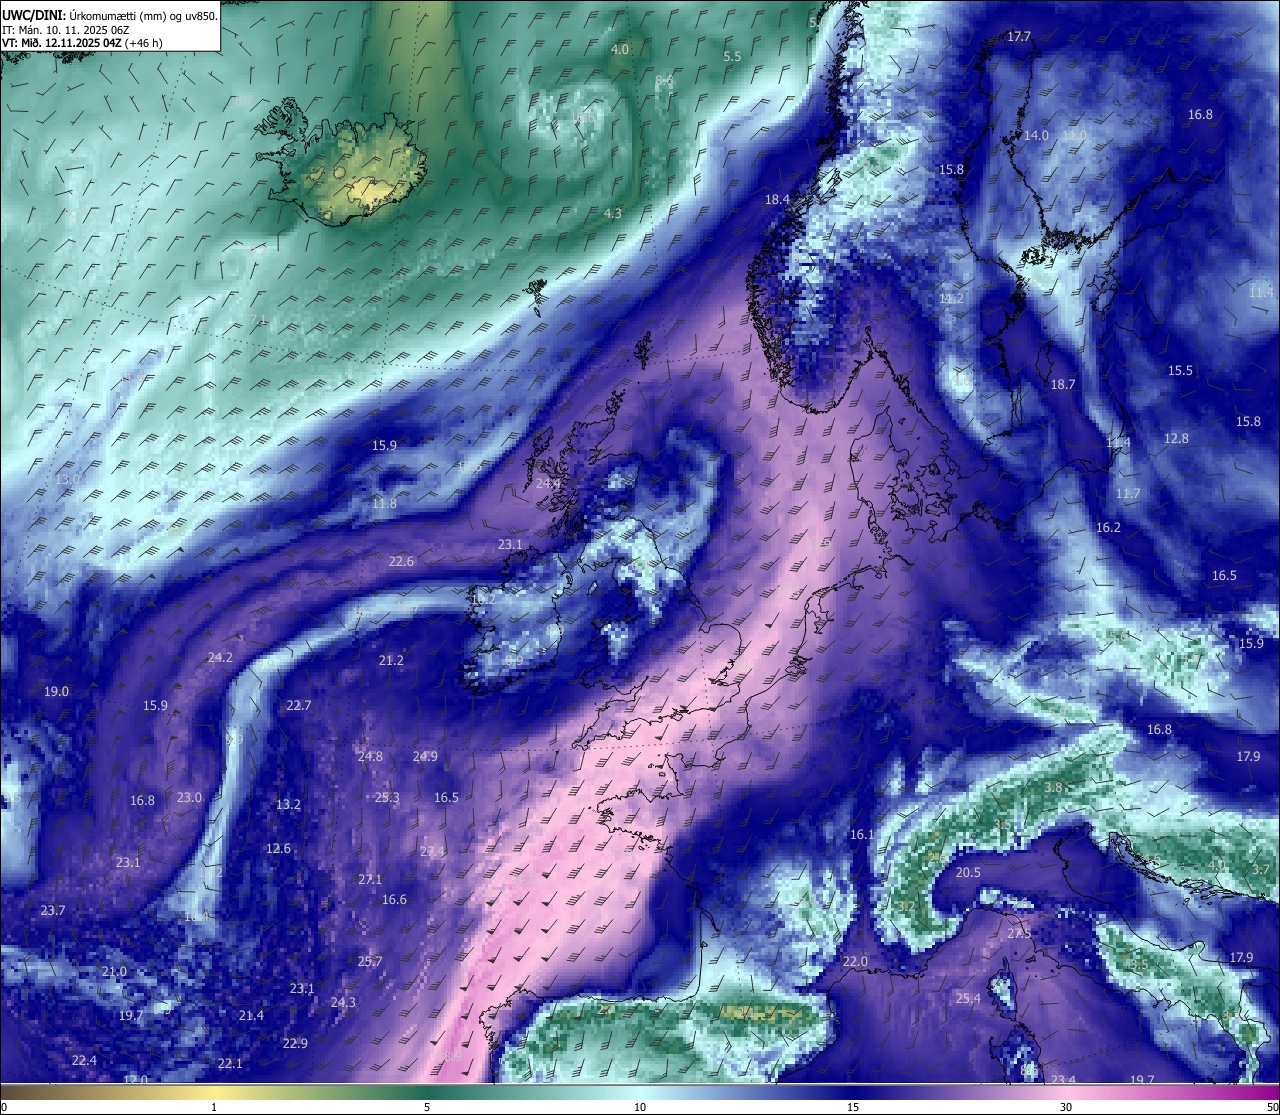Click the '22.6' value label
The image size is (1280, 1115).
(401, 562)
